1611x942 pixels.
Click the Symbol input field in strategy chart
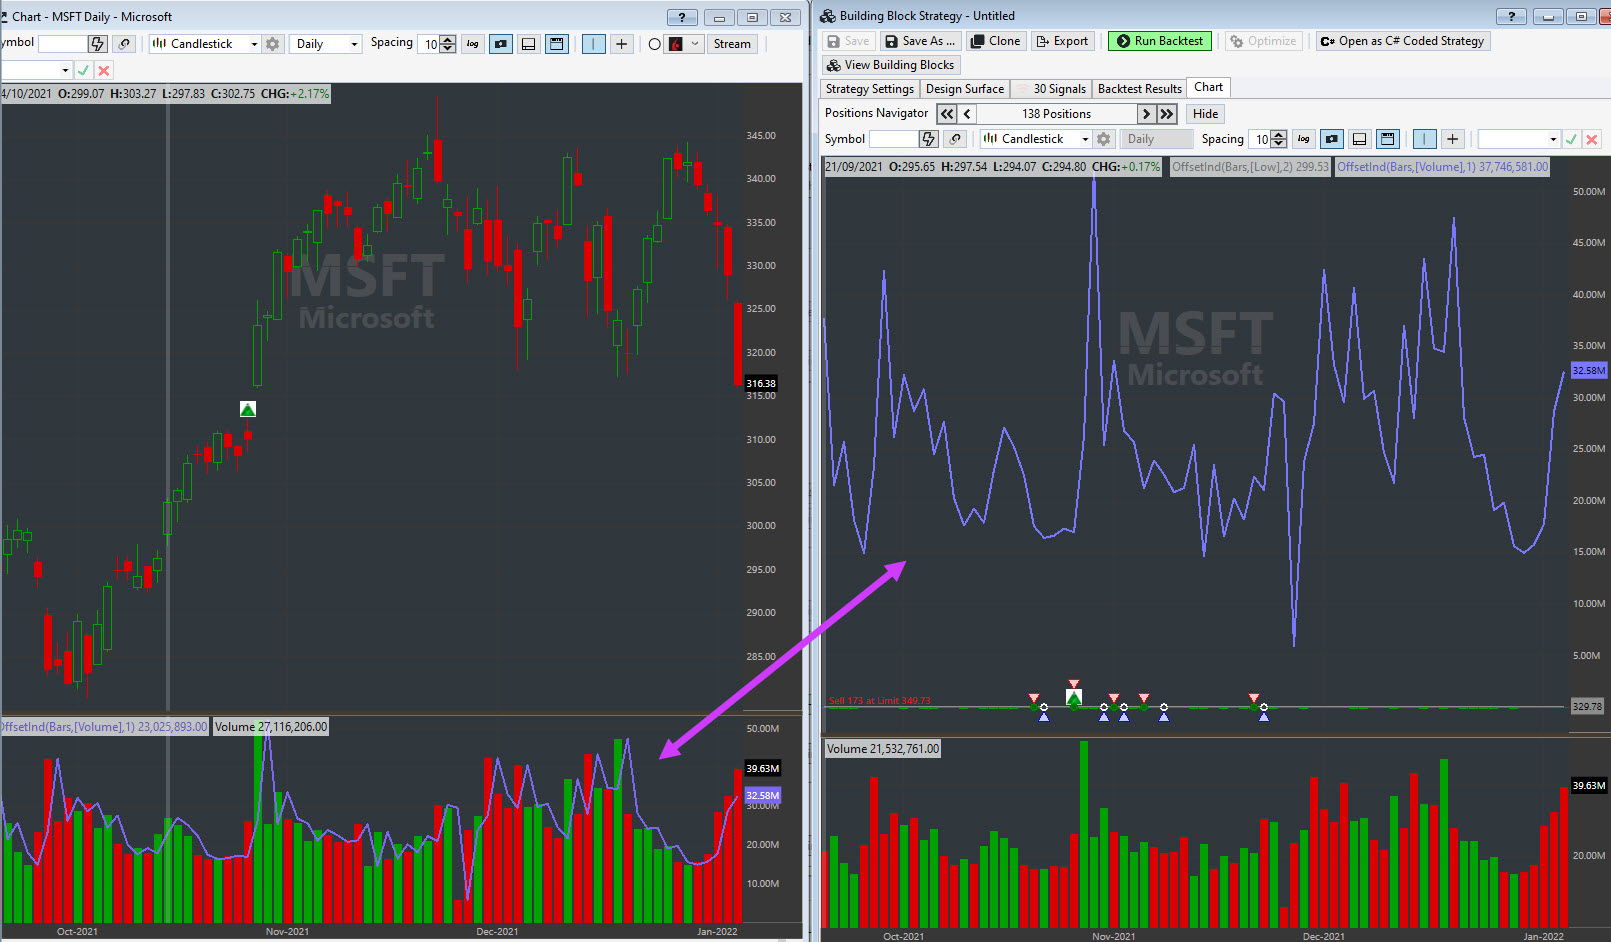click(x=893, y=139)
